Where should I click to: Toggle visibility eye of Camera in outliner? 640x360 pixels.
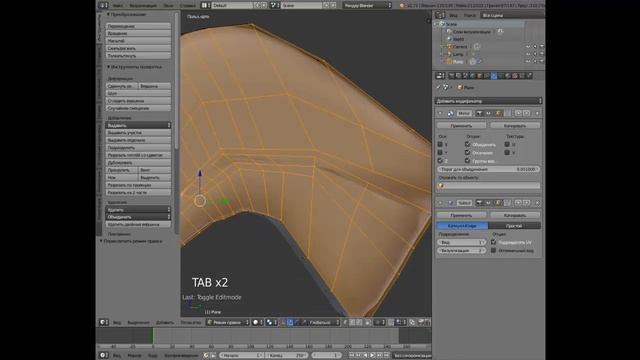point(528,47)
